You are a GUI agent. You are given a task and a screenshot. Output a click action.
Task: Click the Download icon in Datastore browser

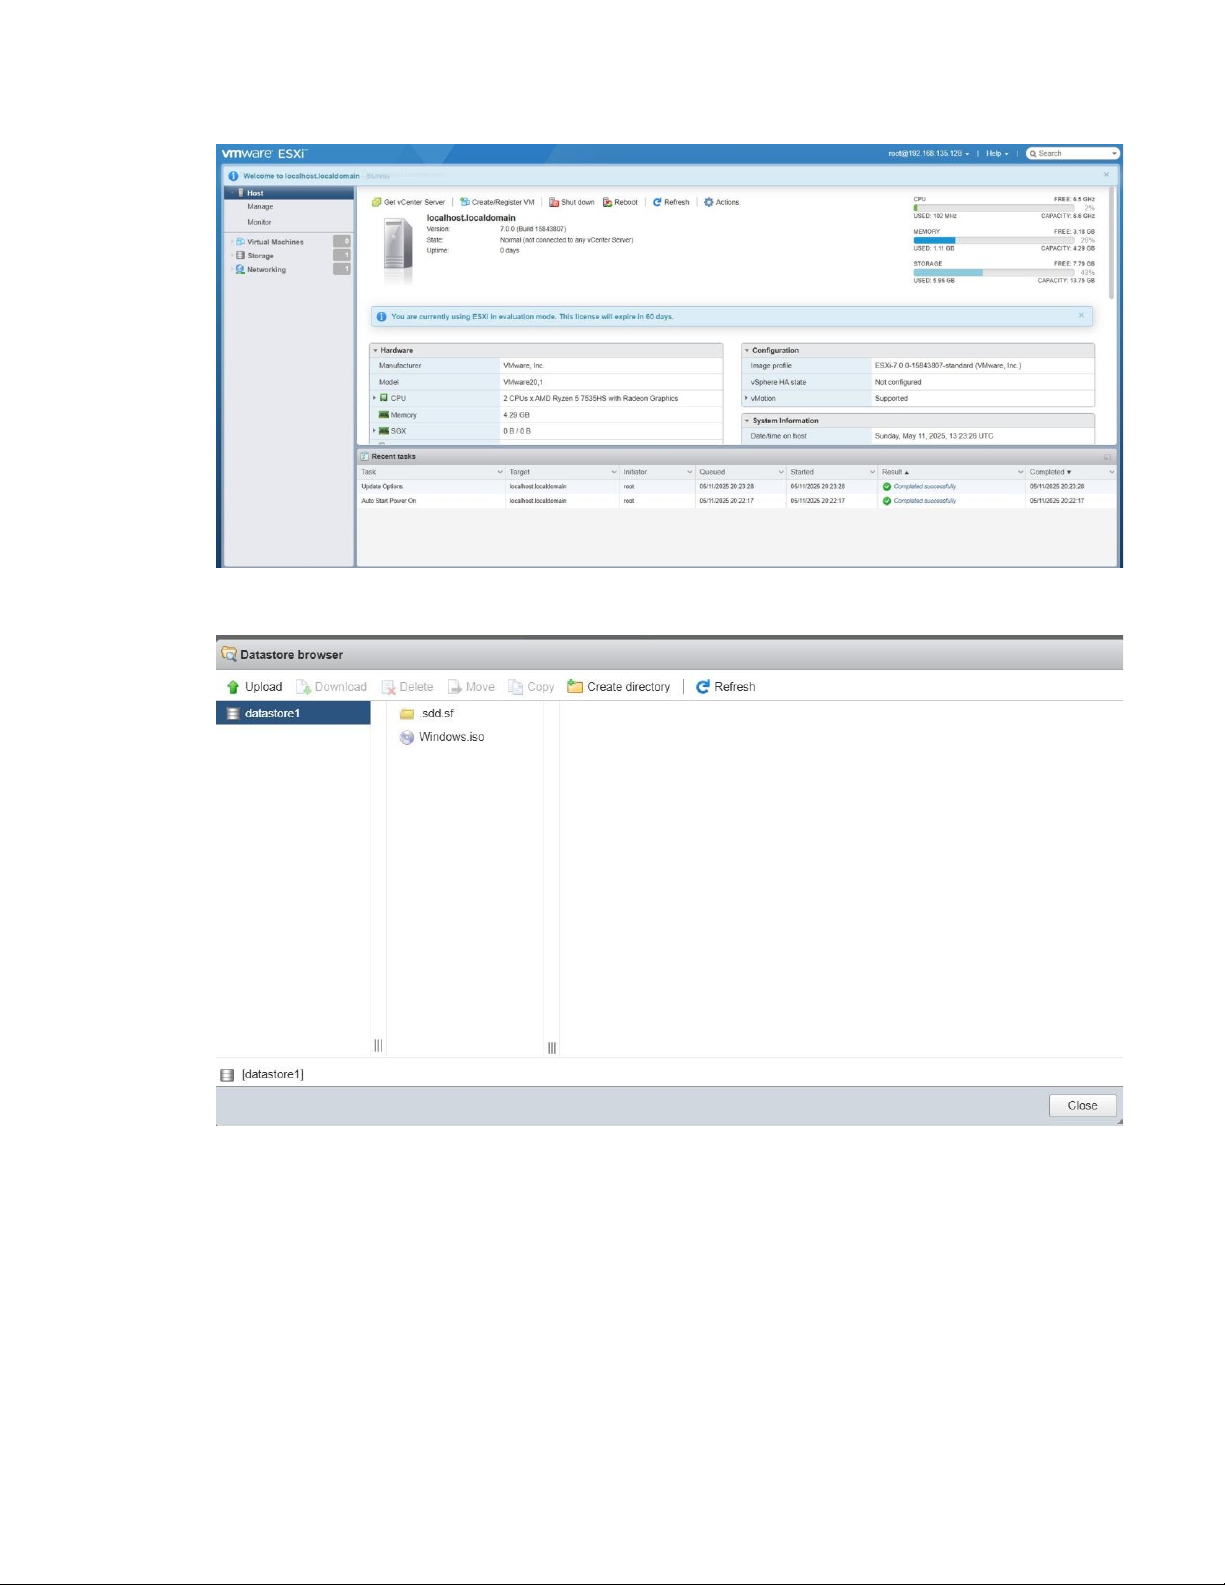click(303, 687)
